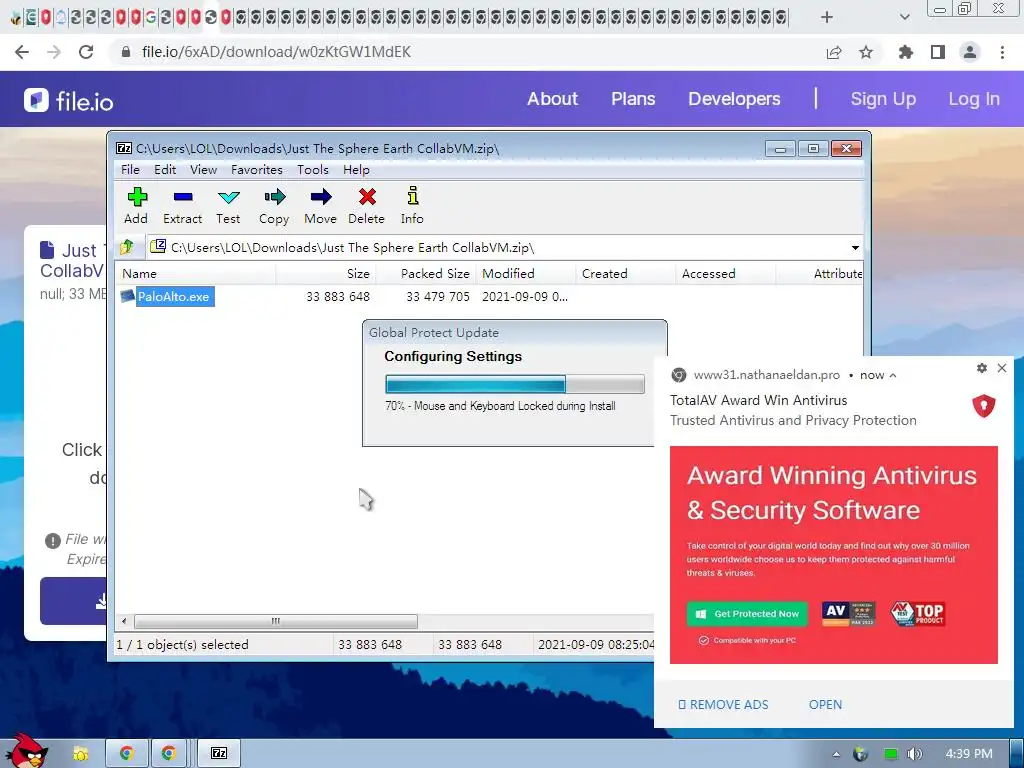Open 7-Zip from the taskbar
This screenshot has height=768, width=1024.
pos(219,753)
